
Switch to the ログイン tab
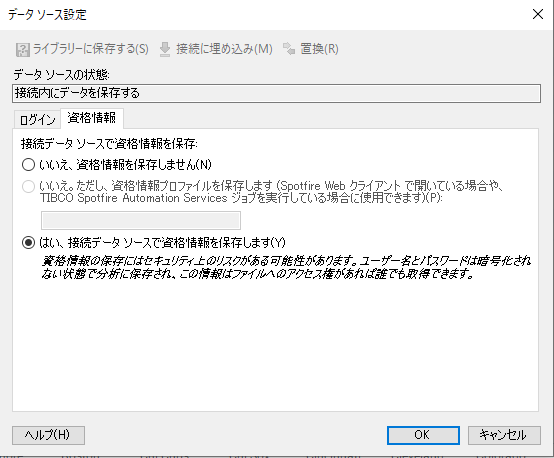(37, 120)
